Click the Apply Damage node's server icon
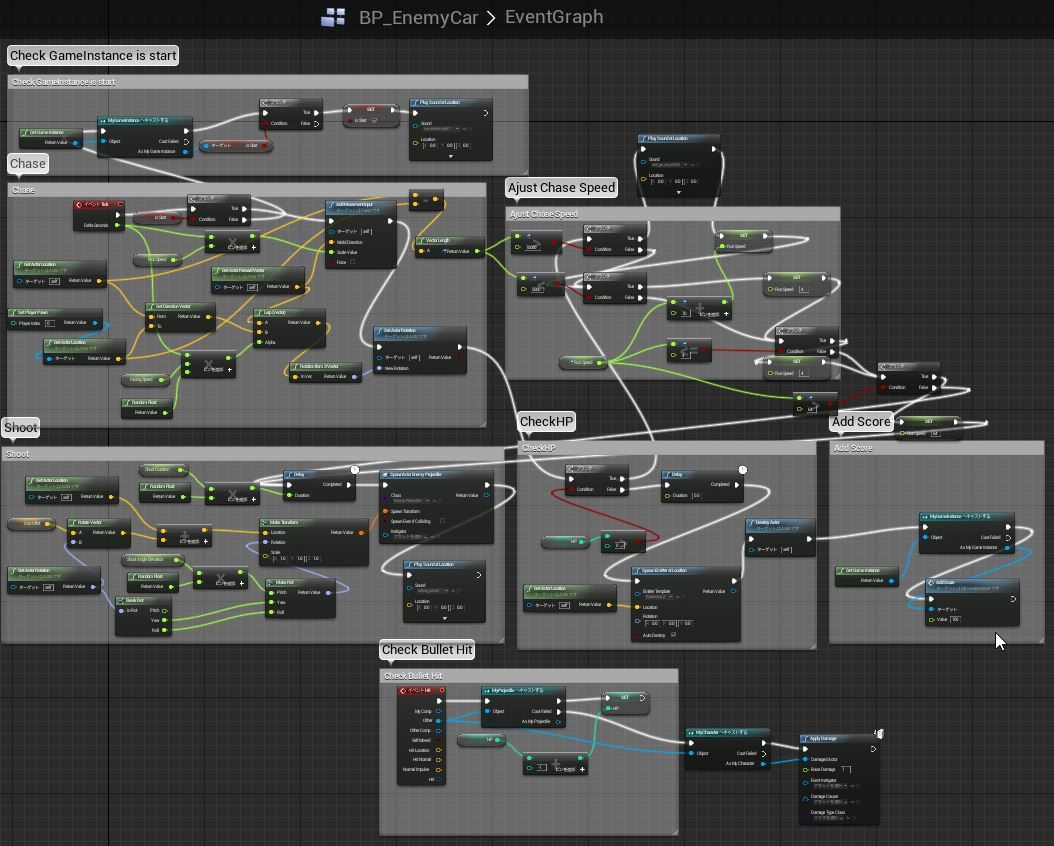 [878, 735]
